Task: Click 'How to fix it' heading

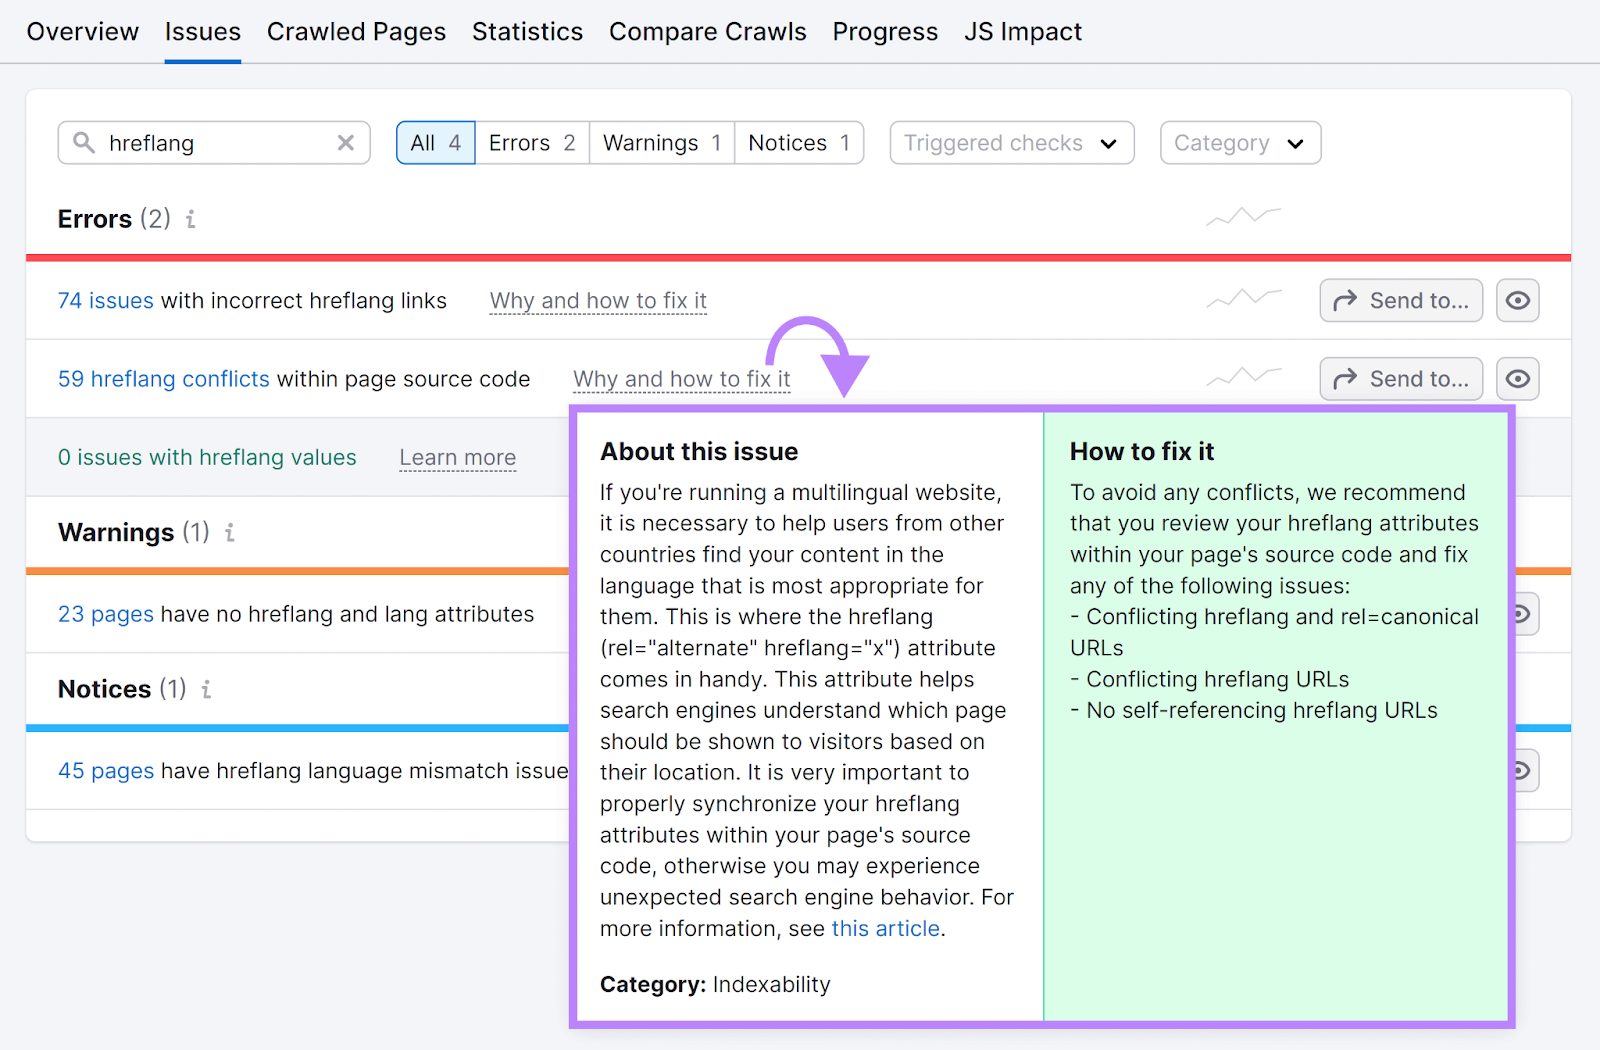Action: tap(1142, 452)
